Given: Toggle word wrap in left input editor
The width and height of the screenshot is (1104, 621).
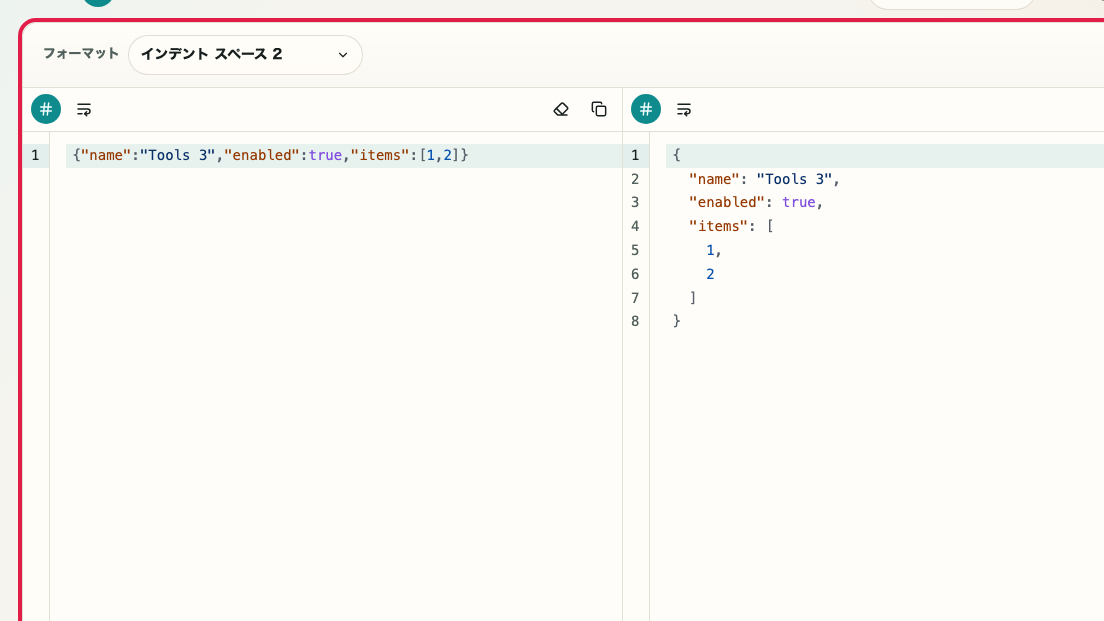Looking at the screenshot, I should coord(84,109).
